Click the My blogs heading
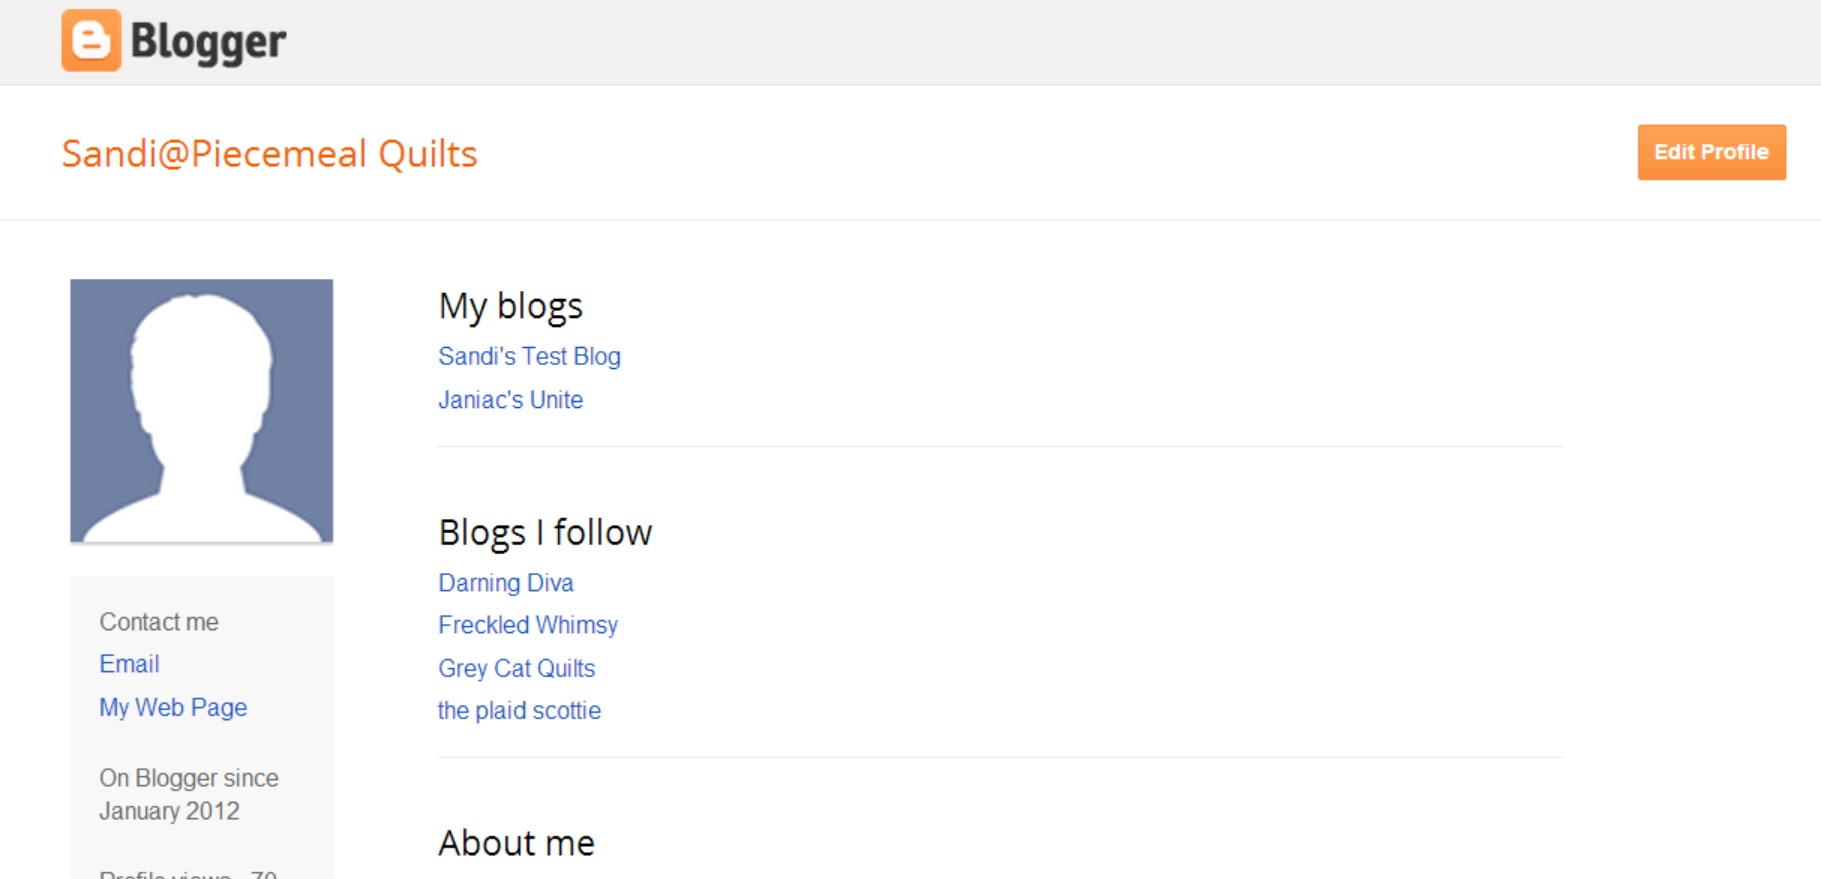 510,306
